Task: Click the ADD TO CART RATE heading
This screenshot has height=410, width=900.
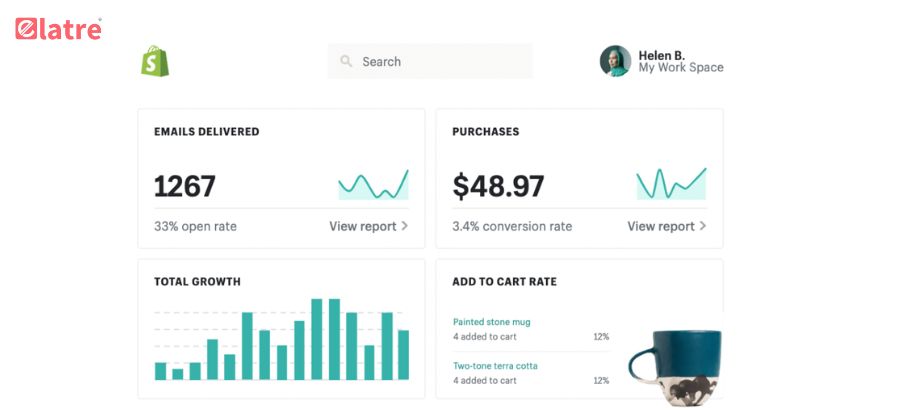Action: 505,282
